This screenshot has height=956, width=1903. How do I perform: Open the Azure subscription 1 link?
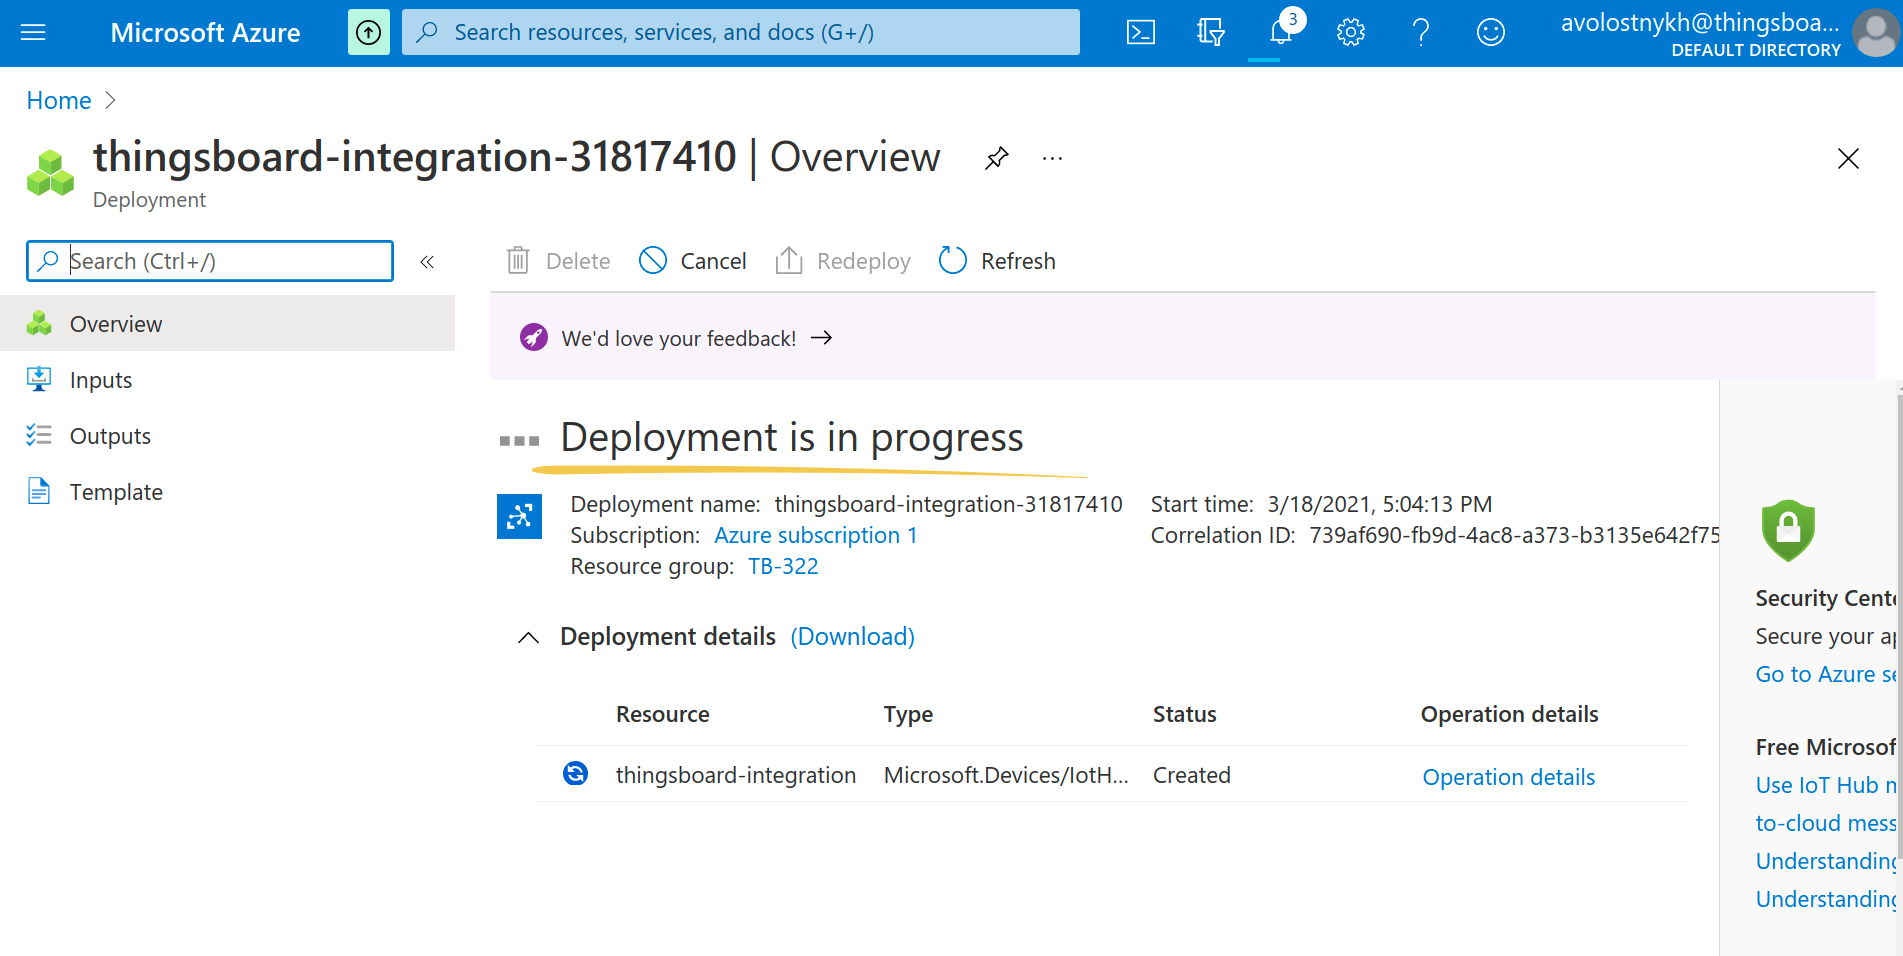[816, 536]
